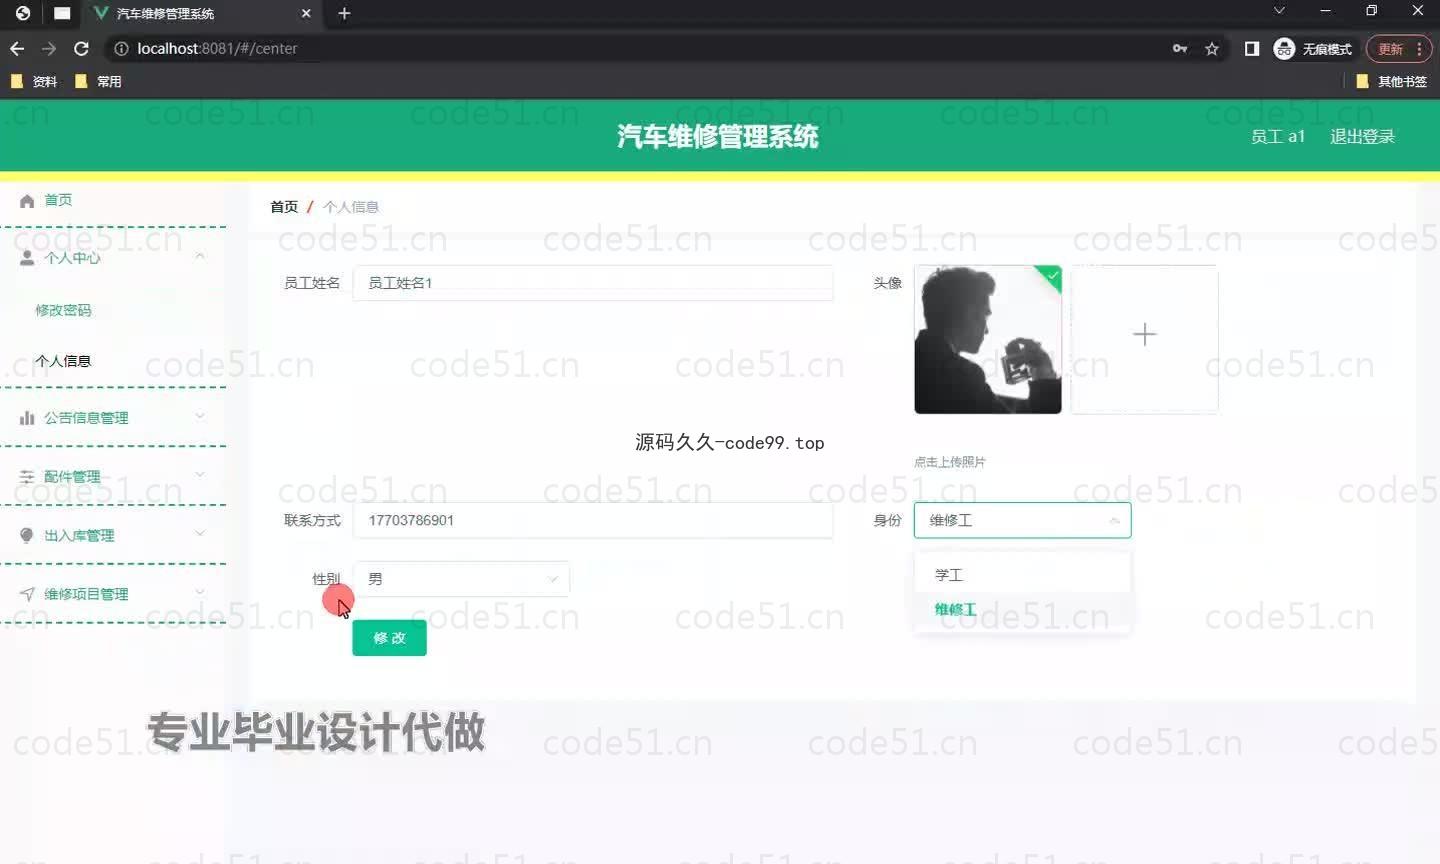1440x864 pixels.
Task: Click the plus icon to upload a photo
Action: point(1144,334)
